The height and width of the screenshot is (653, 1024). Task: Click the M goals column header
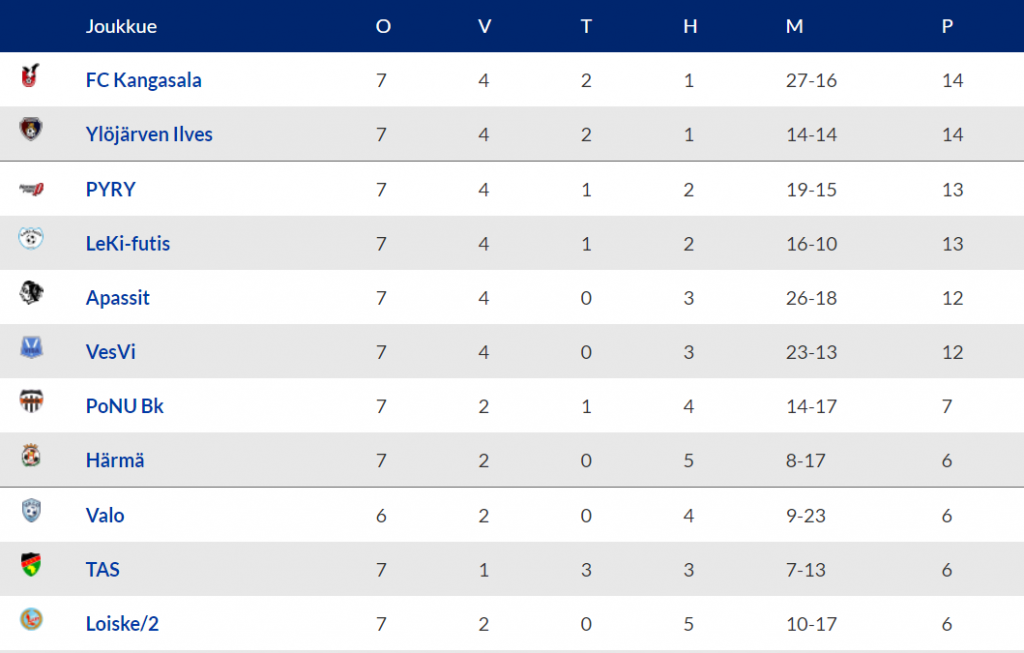[x=794, y=26]
